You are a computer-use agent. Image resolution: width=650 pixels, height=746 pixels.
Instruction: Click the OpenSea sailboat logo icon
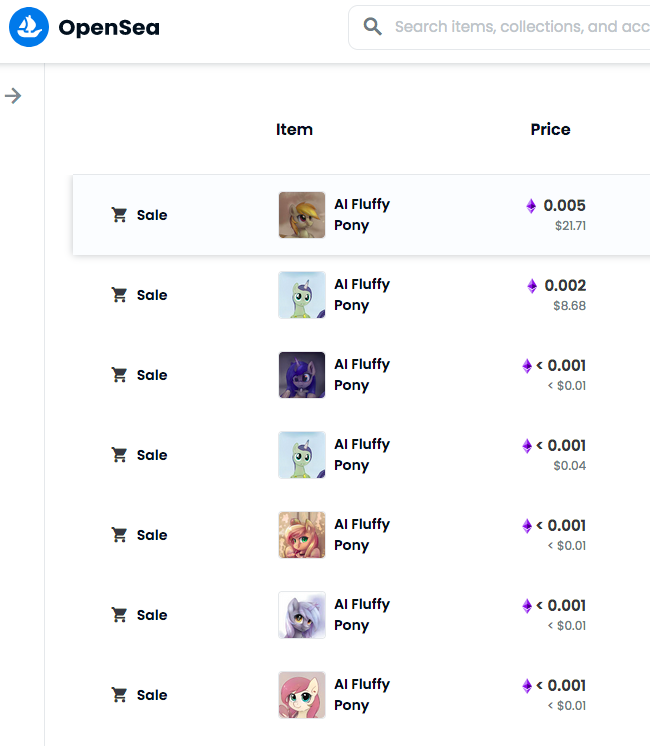[29, 27]
